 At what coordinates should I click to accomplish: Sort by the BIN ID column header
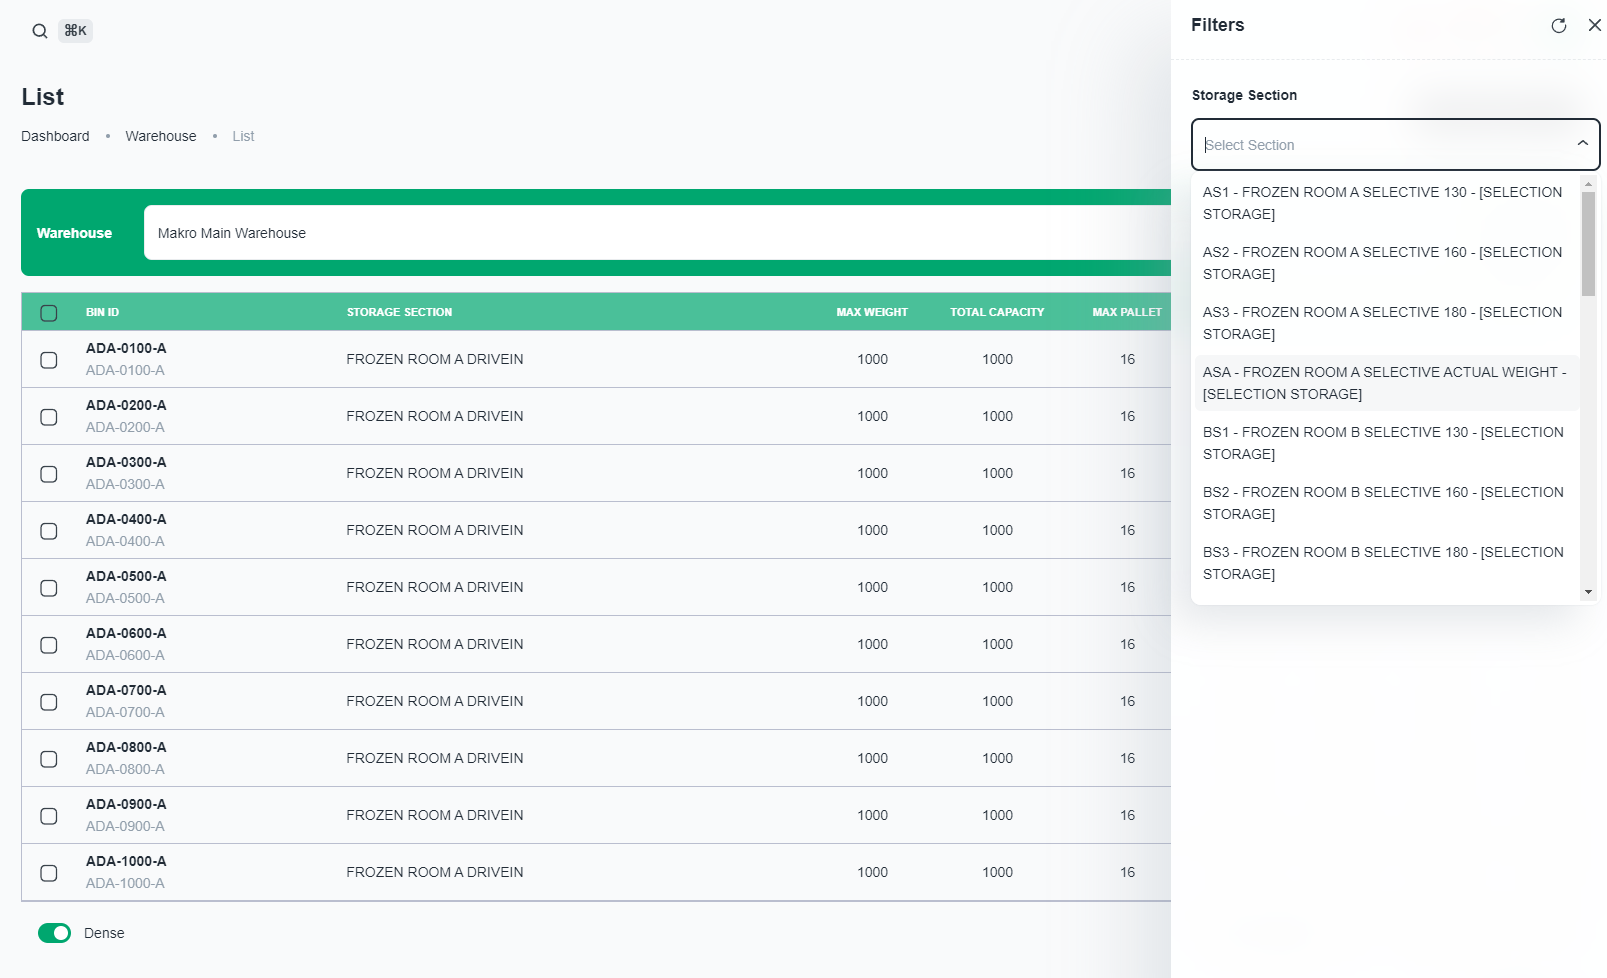(x=102, y=312)
